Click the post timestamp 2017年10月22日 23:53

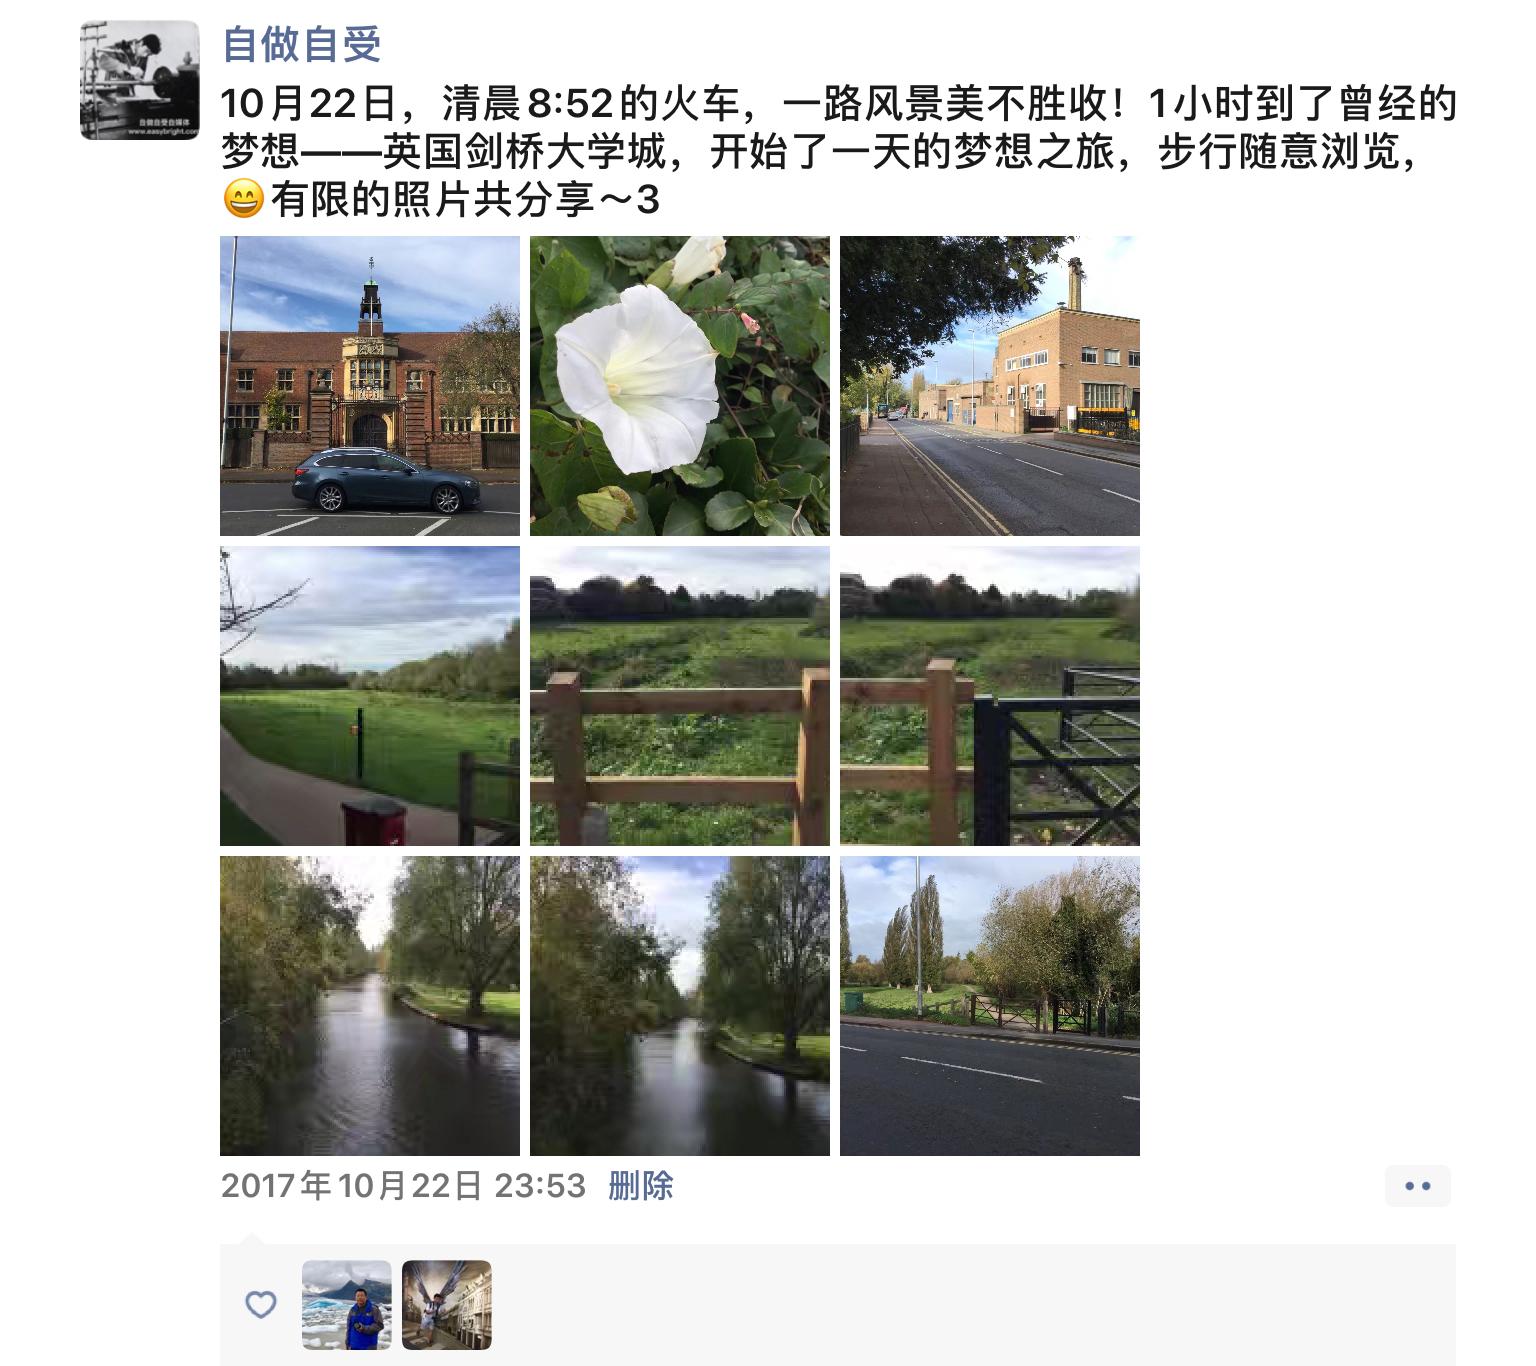[x=403, y=1186]
